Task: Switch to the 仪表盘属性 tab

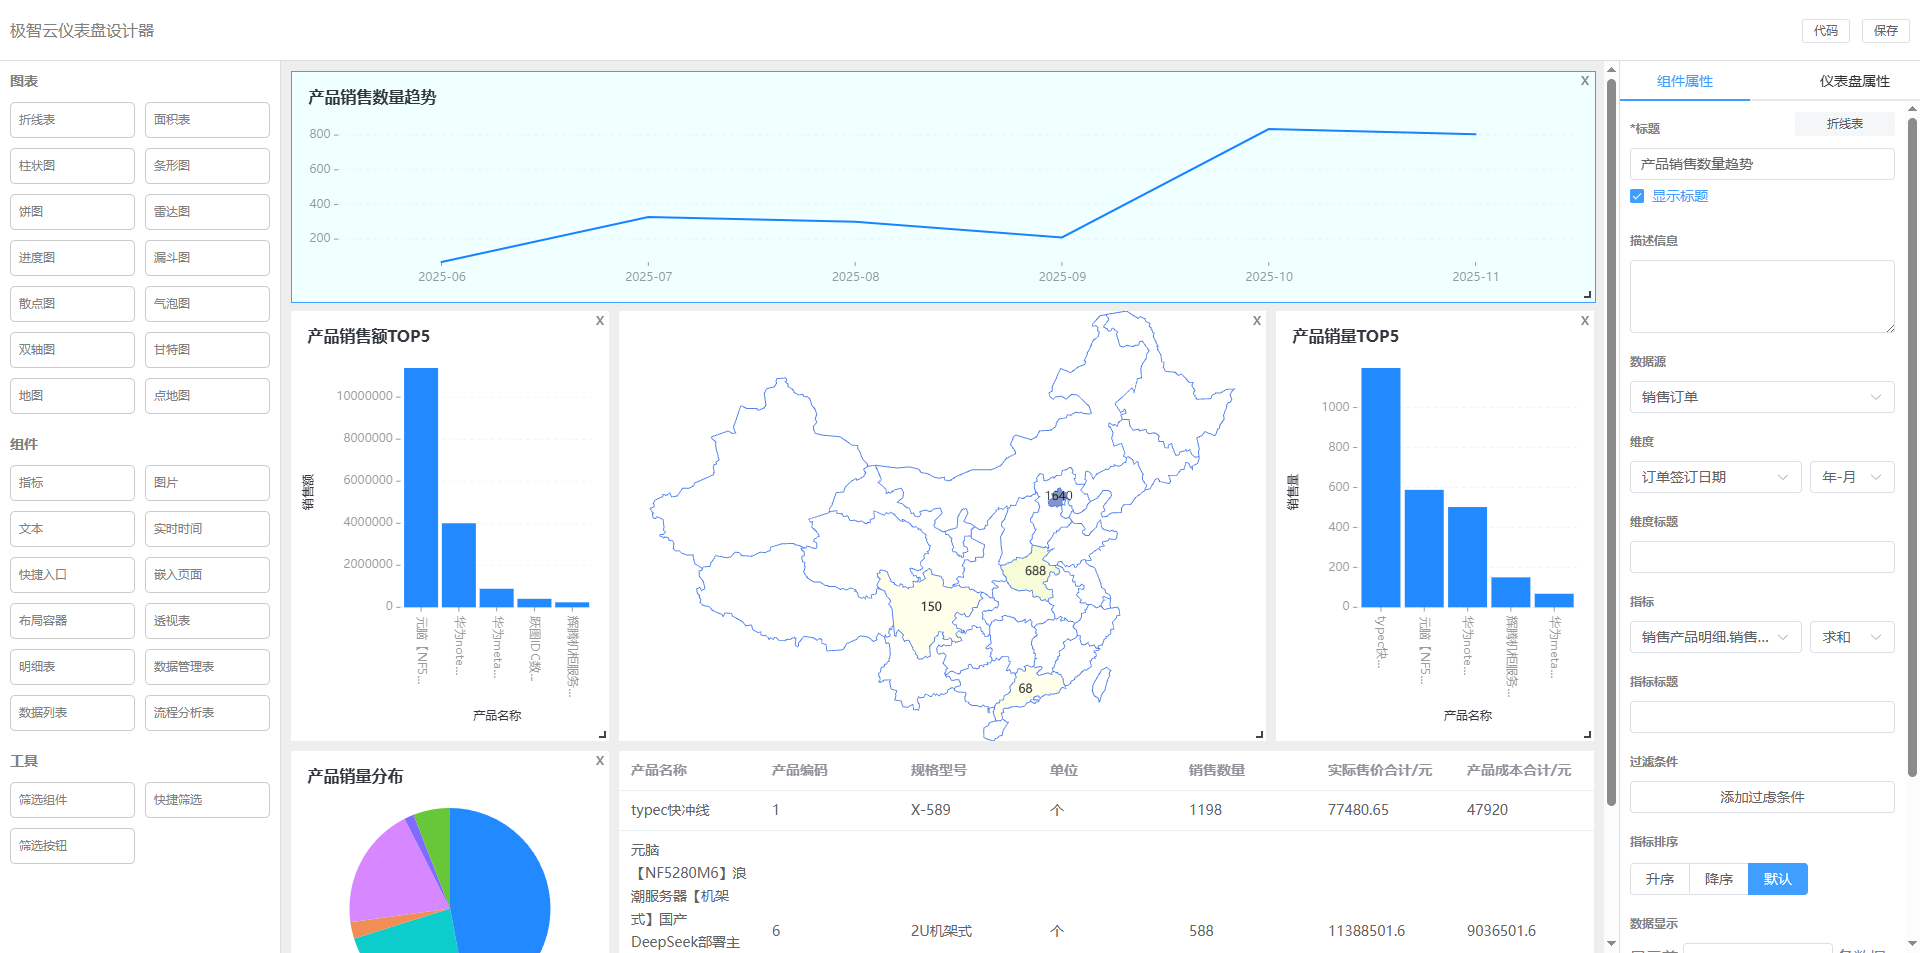Action: pos(1854,81)
